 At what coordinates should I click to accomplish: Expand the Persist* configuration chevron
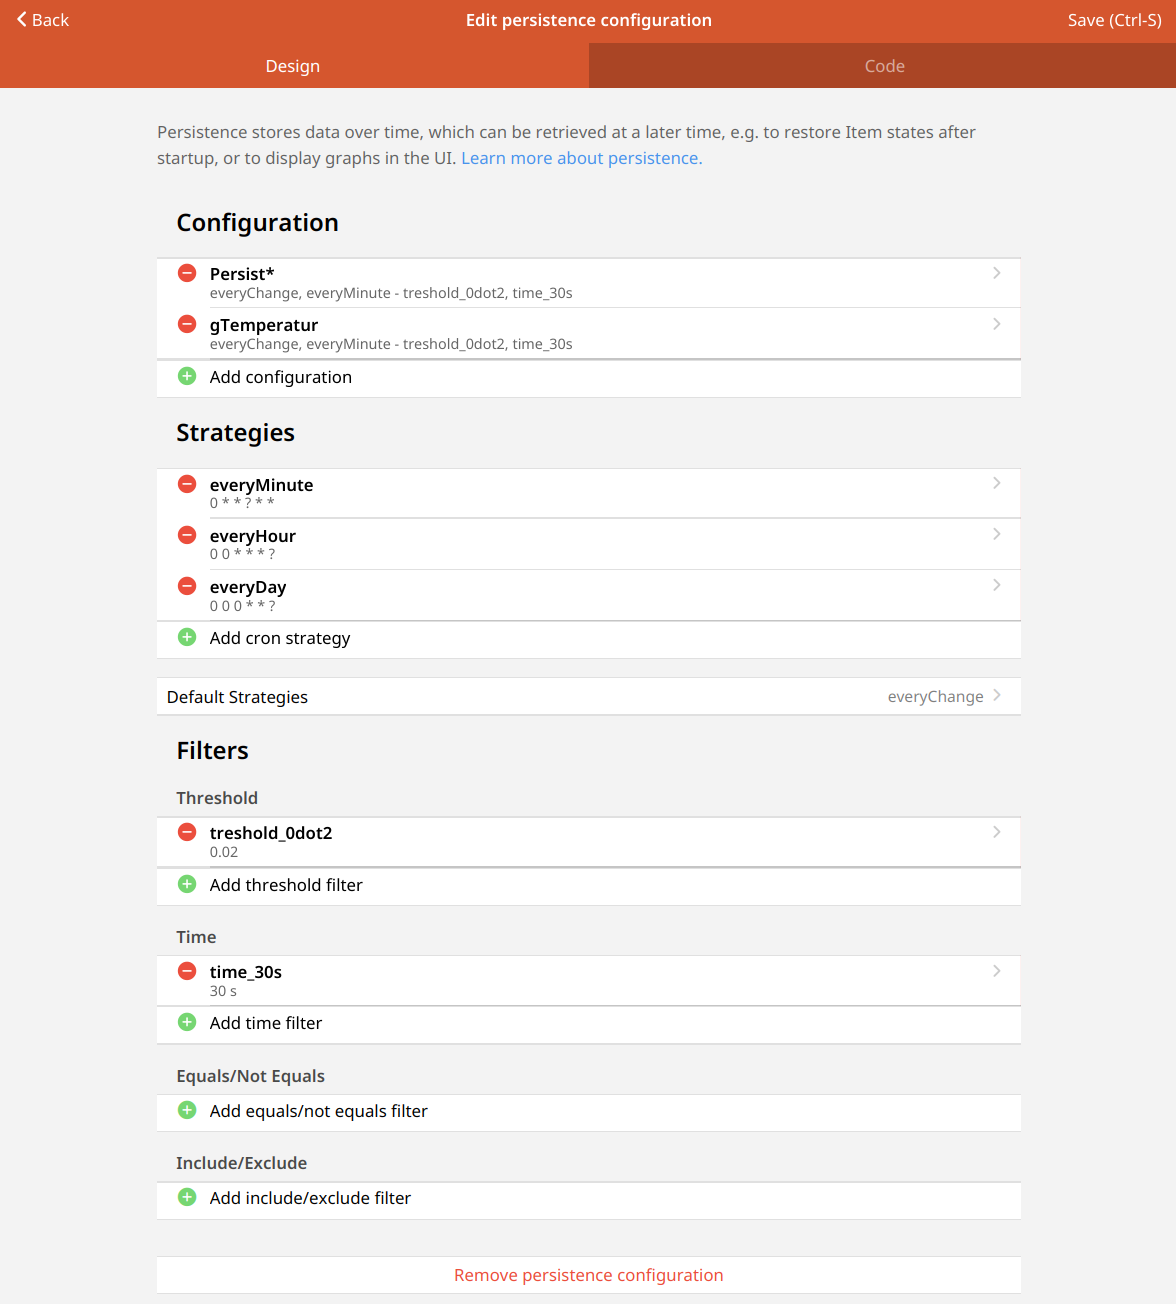[996, 273]
